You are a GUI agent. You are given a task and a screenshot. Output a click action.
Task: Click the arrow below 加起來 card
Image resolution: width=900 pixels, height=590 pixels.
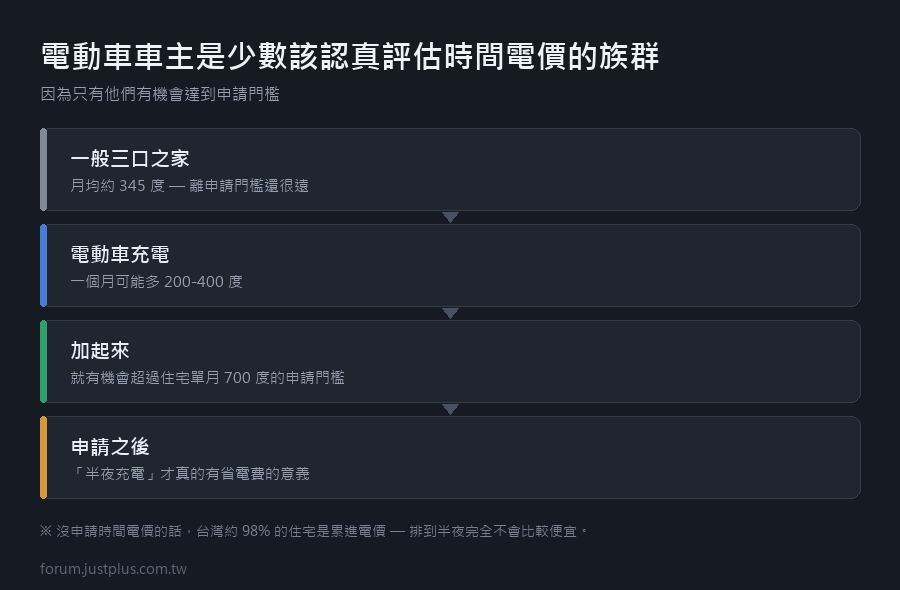(451, 409)
